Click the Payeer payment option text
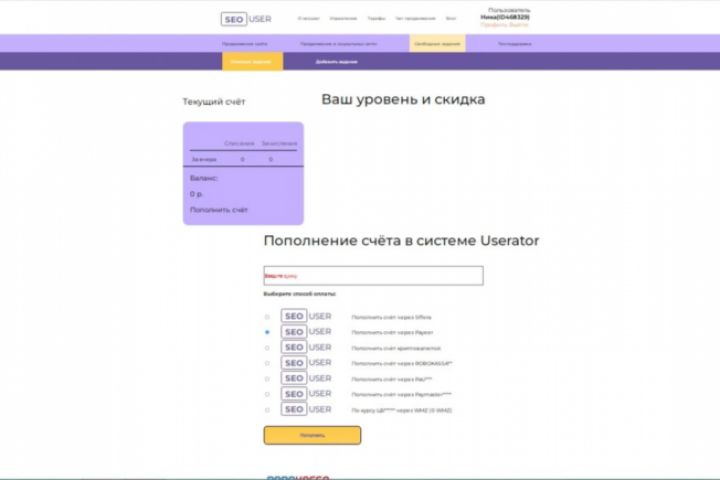This screenshot has width=720, height=480. [x=392, y=332]
